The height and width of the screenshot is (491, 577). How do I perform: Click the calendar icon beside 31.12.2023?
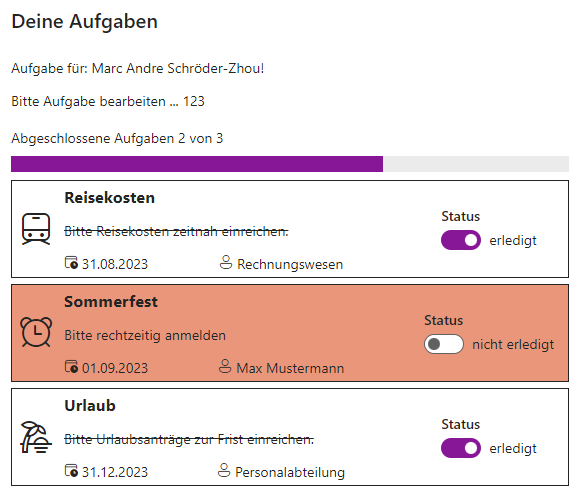pyautogui.click(x=71, y=471)
